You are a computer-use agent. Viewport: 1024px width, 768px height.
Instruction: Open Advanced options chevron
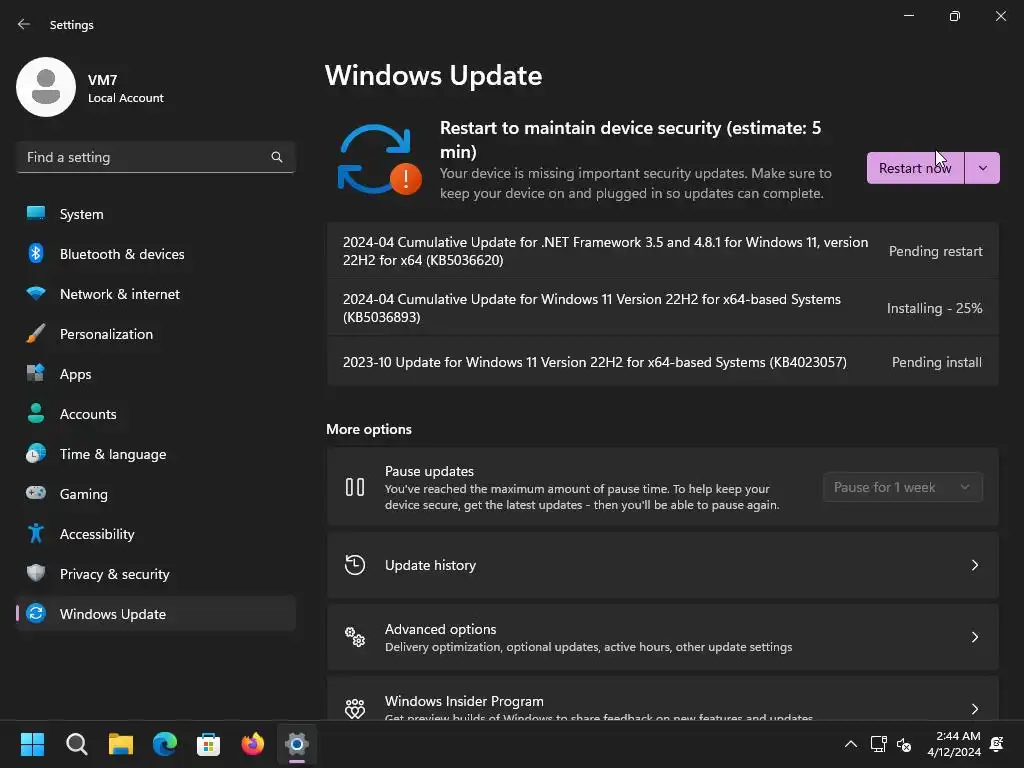[x=974, y=637]
